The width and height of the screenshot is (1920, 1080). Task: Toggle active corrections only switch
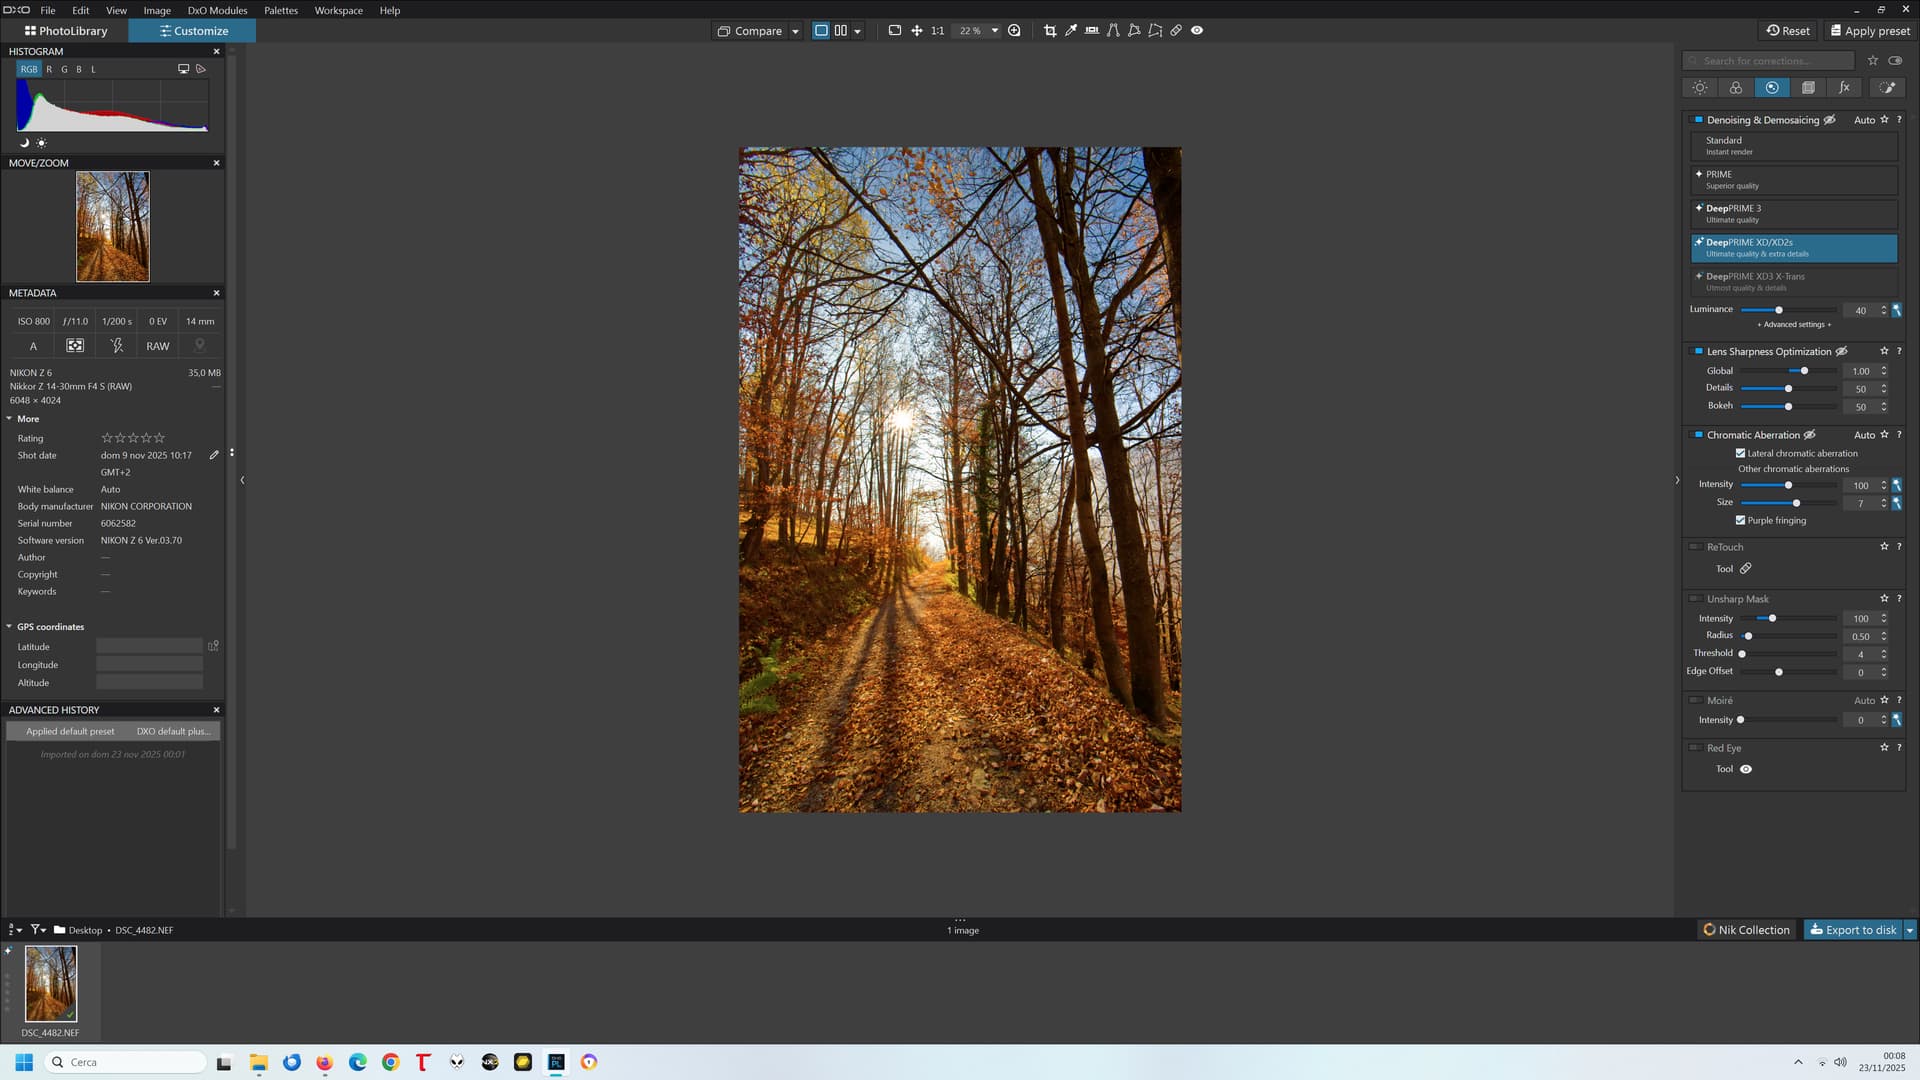[1895, 61]
